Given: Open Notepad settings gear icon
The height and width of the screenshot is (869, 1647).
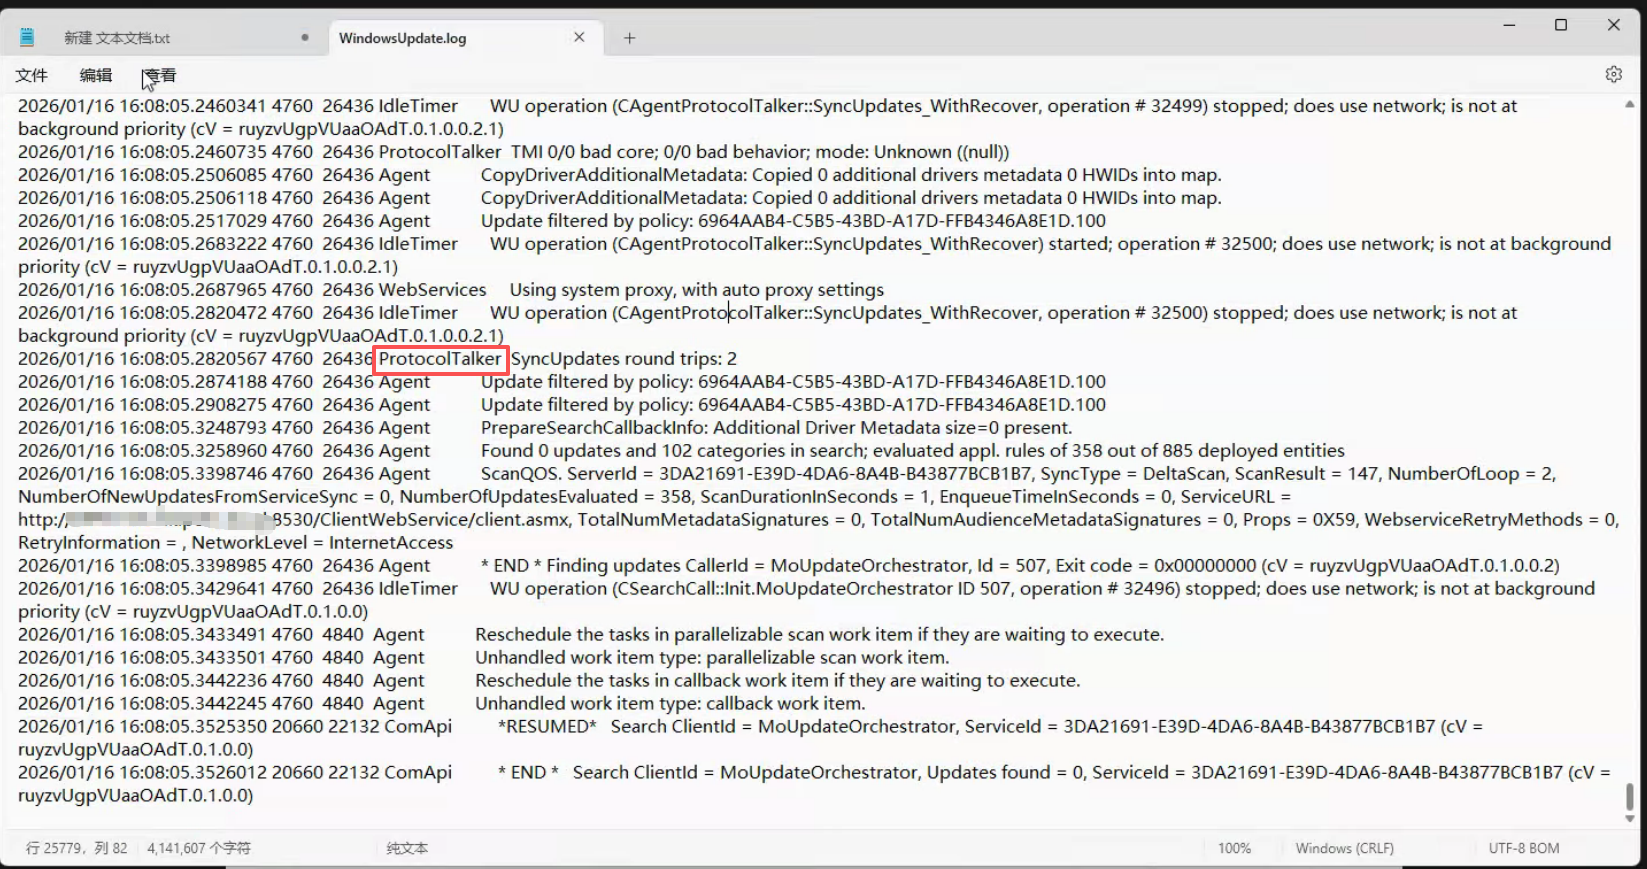Looking at the screenshot, I should pos(1613,75).
